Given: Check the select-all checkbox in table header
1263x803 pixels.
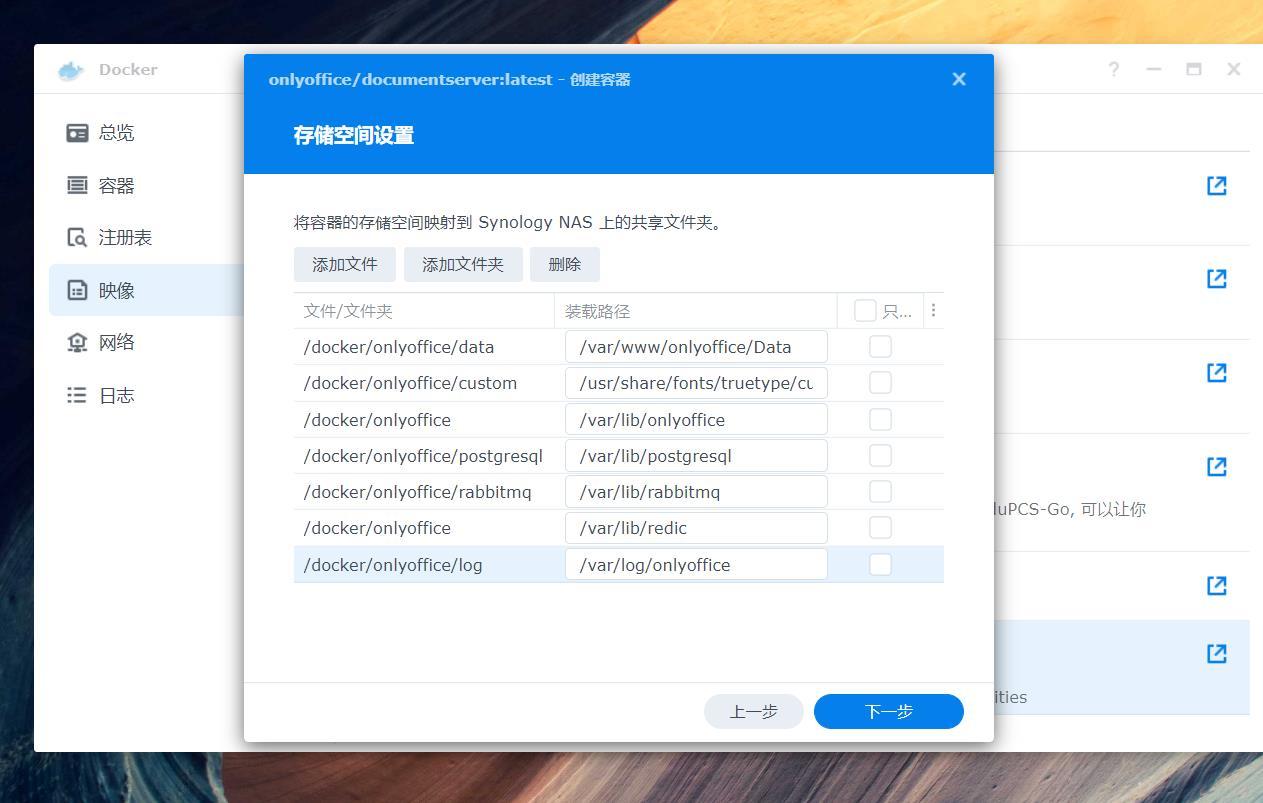Looking at the screenshot, I should pos(864,310).
